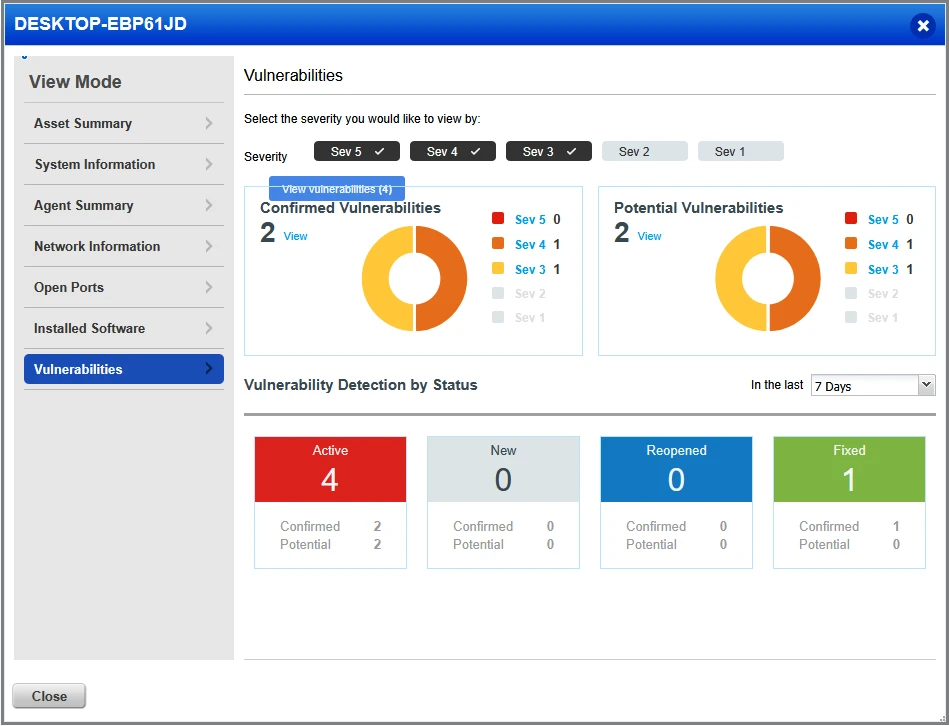949x726 pixels.
Task: Click the chevron next to Agent Summary
Action: point(209,206)
